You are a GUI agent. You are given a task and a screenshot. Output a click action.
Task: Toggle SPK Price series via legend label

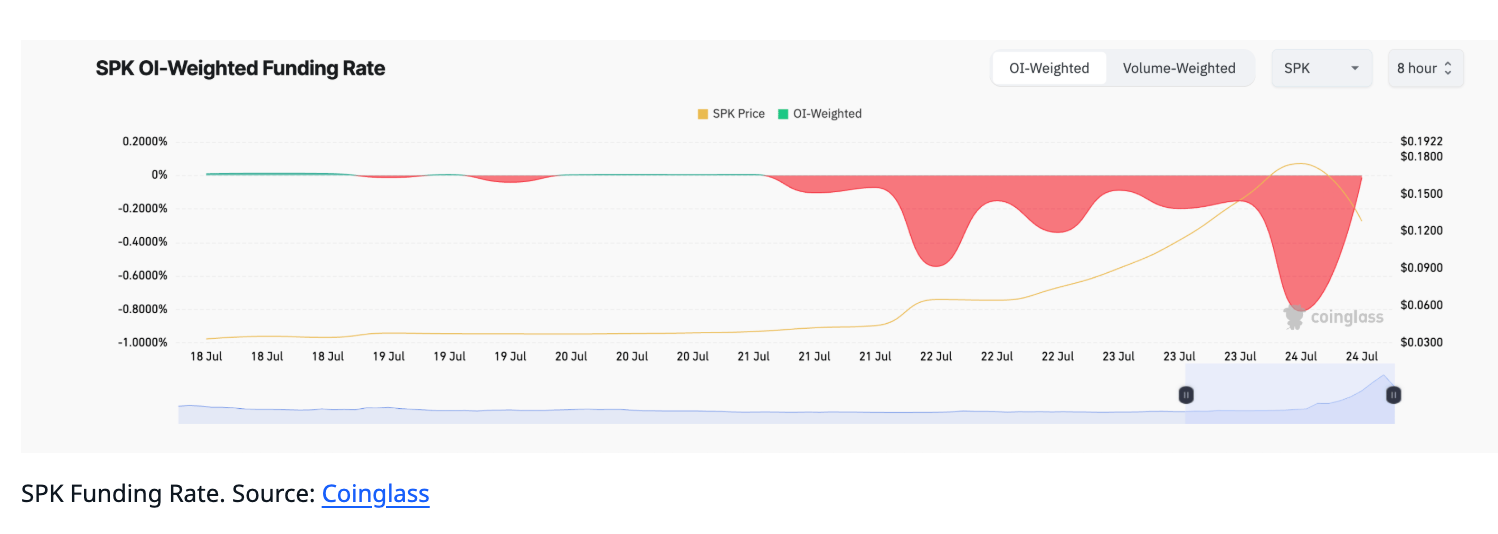click(x=738, y=114)
